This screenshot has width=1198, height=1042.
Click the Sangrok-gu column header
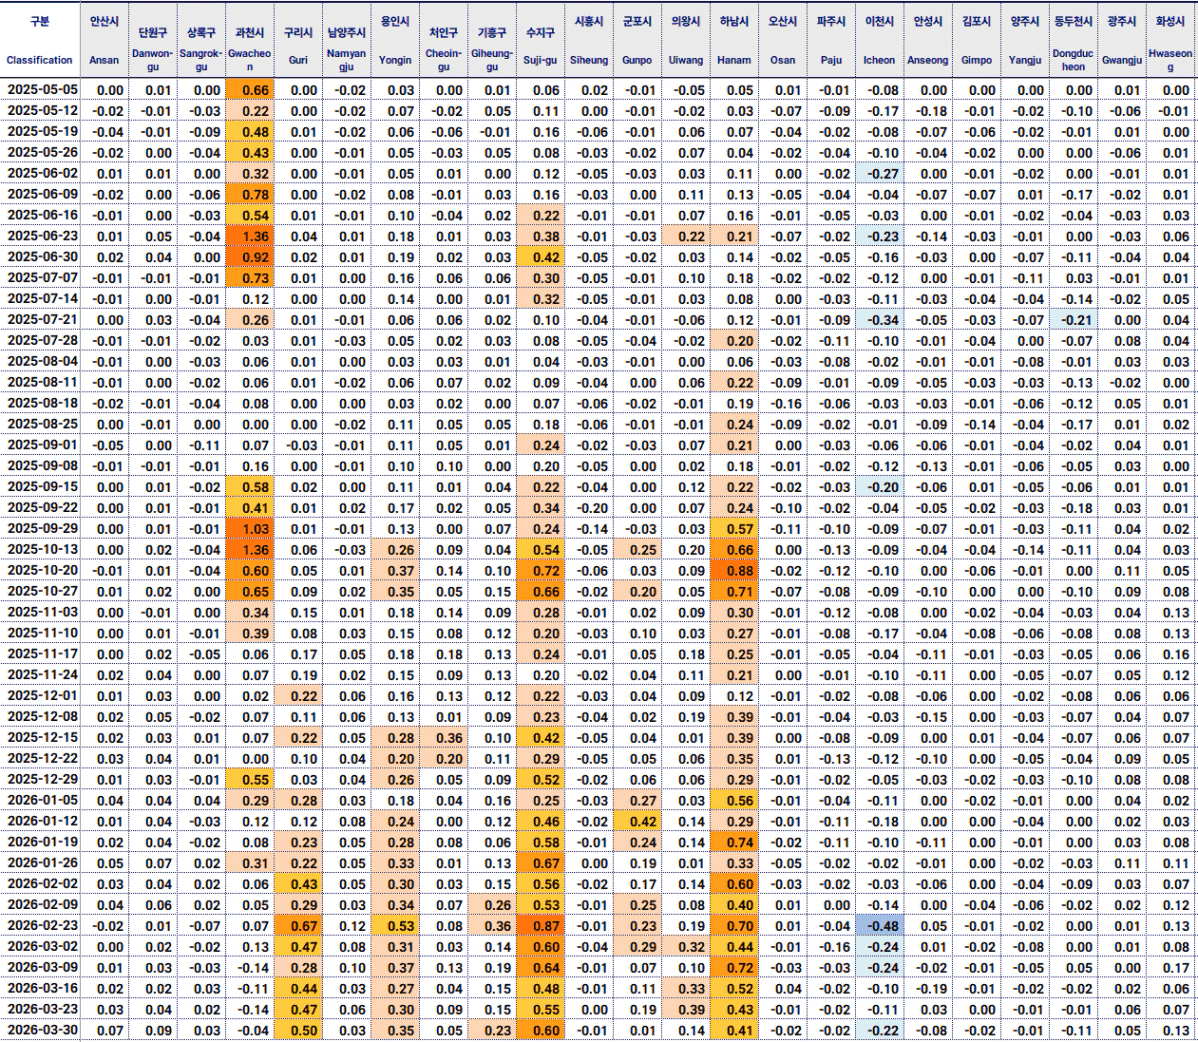202,40
